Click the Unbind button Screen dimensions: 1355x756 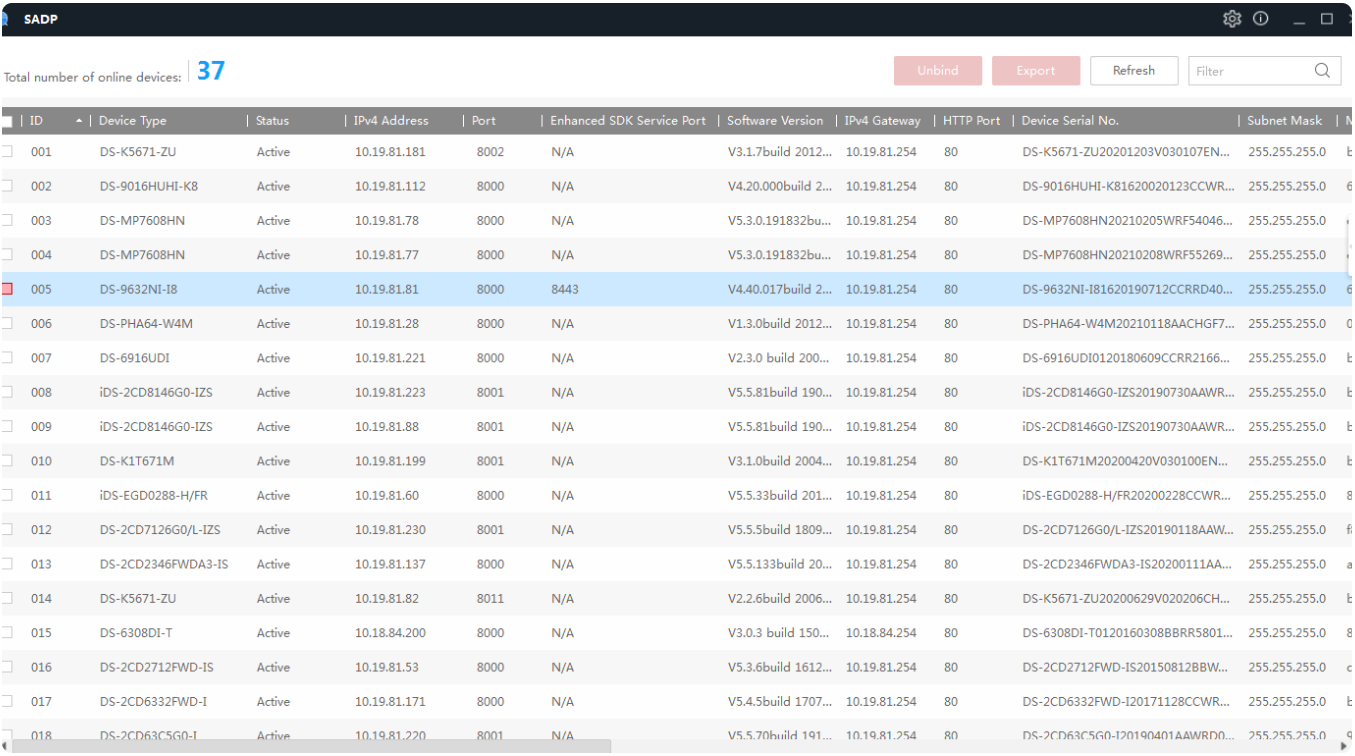click(937, 71)
